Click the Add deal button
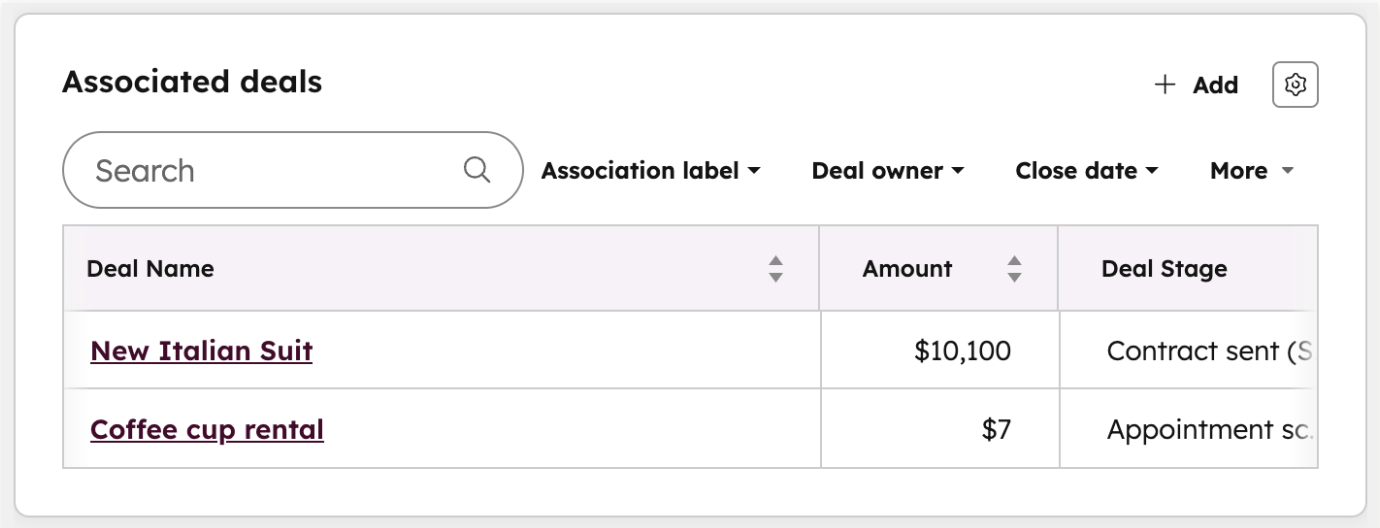This screenshot has width=1380, height=528. coord(1196,85)
